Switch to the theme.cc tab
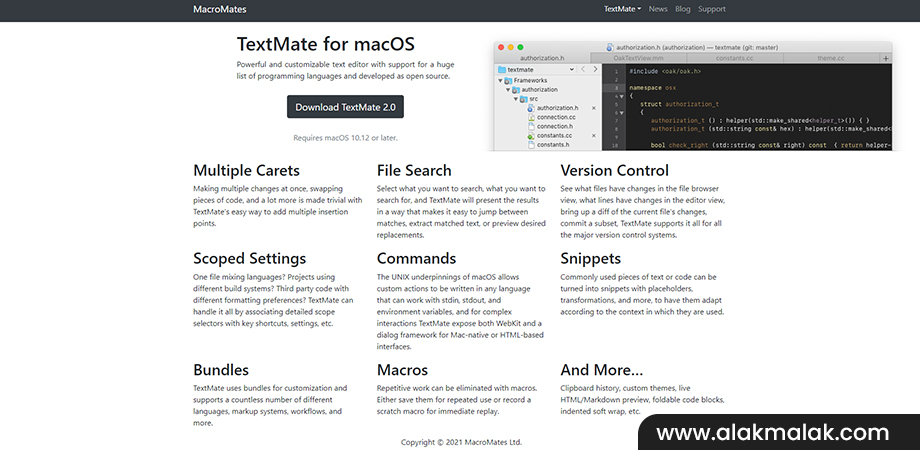This screenshot has height=450, width=920. (x=831, y=58)
